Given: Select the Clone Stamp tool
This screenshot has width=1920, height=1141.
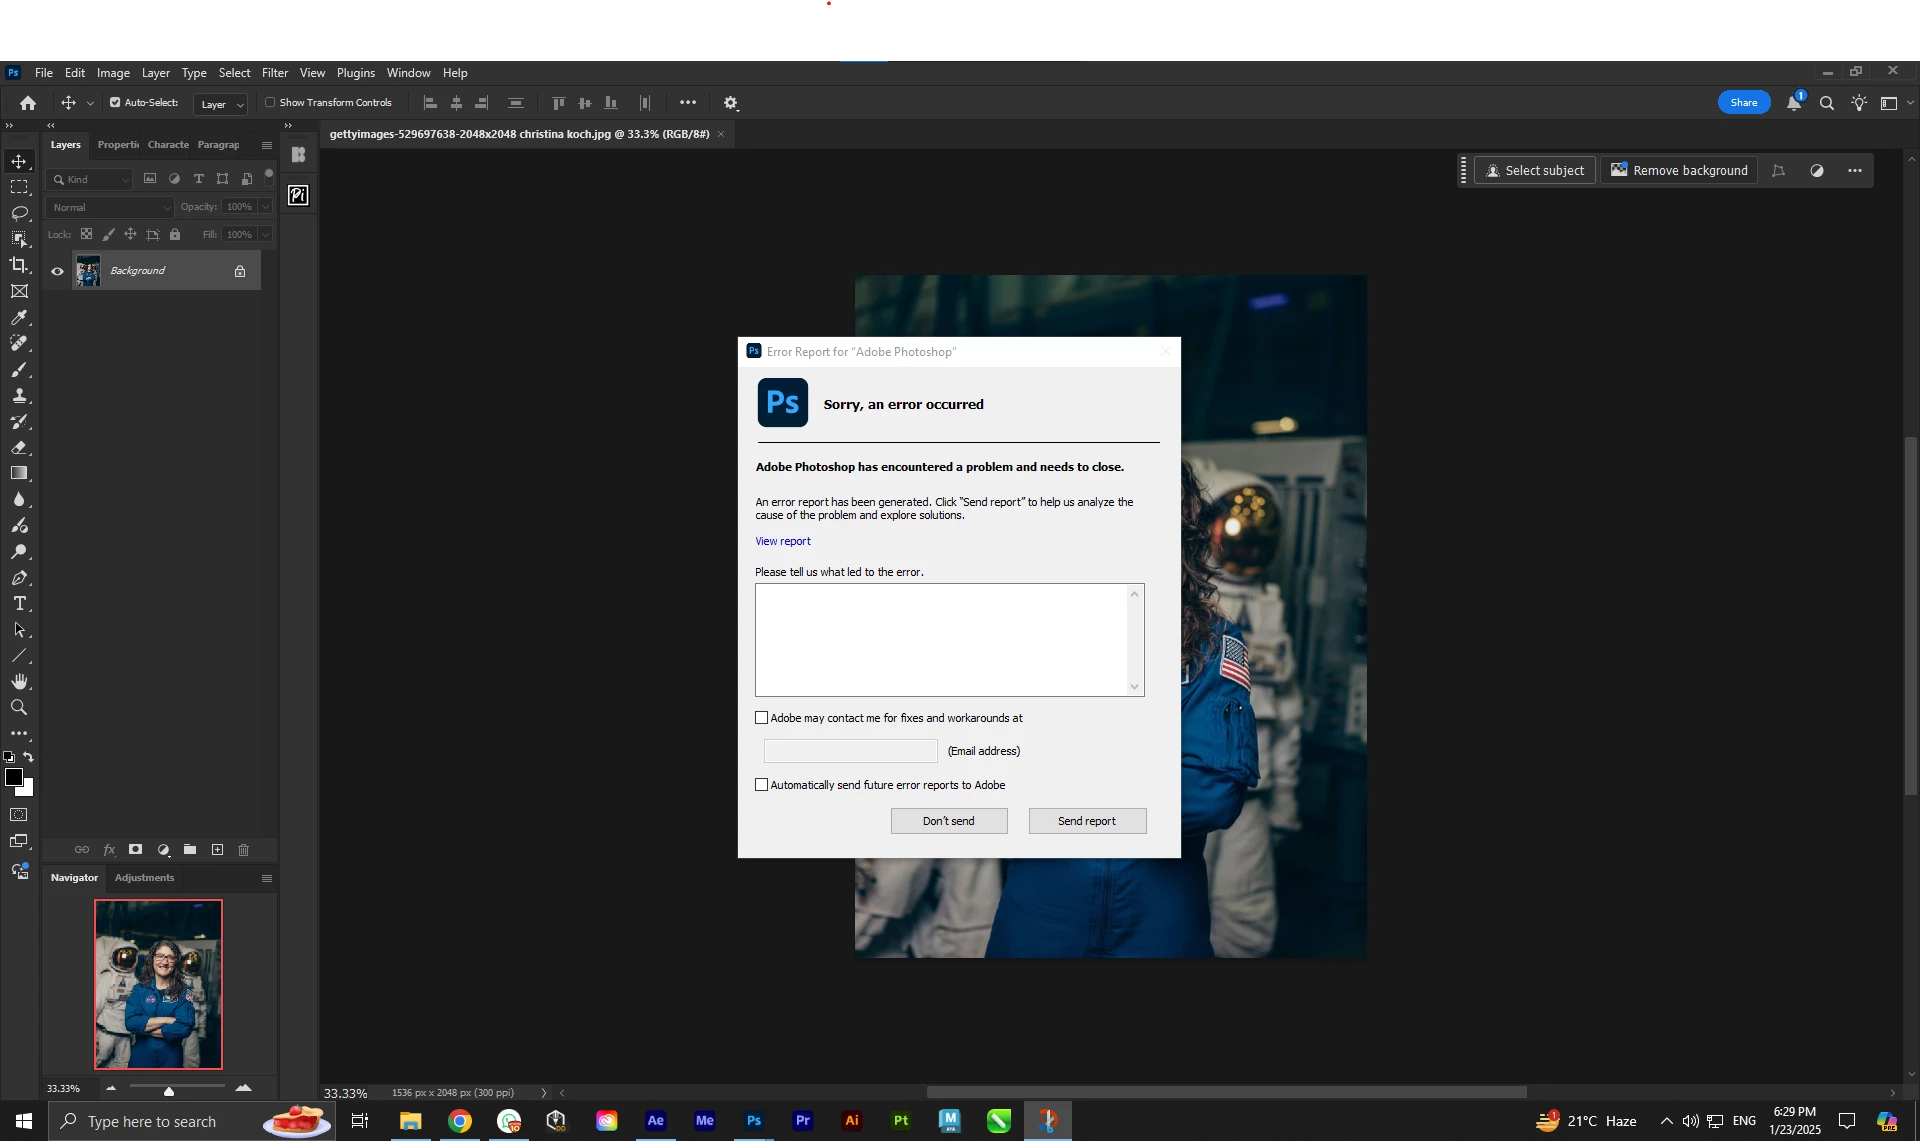Looking at the screenshot, I should click(x=19, y=396).
